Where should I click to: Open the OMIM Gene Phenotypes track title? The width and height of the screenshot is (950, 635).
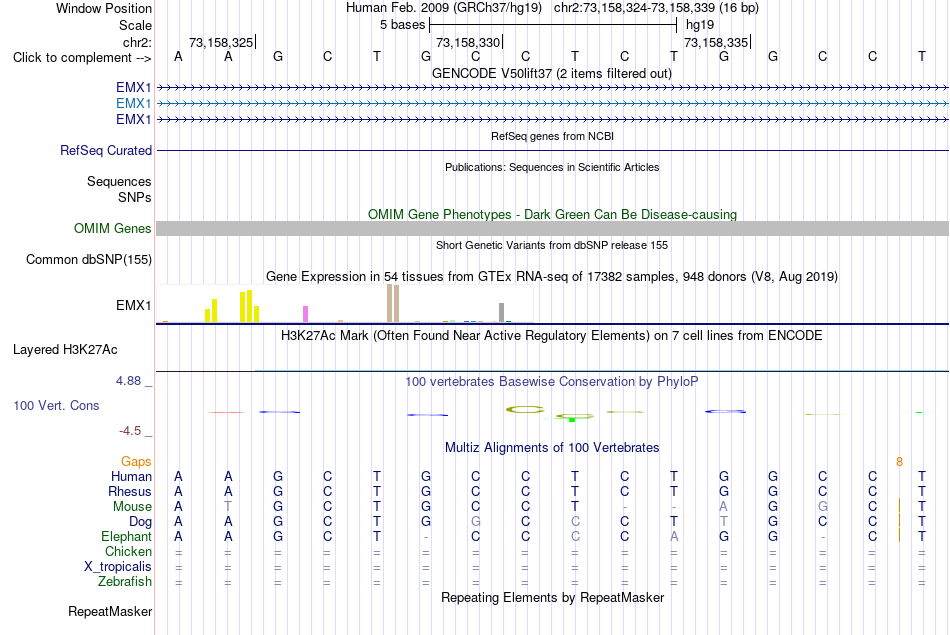coord(552,214)
